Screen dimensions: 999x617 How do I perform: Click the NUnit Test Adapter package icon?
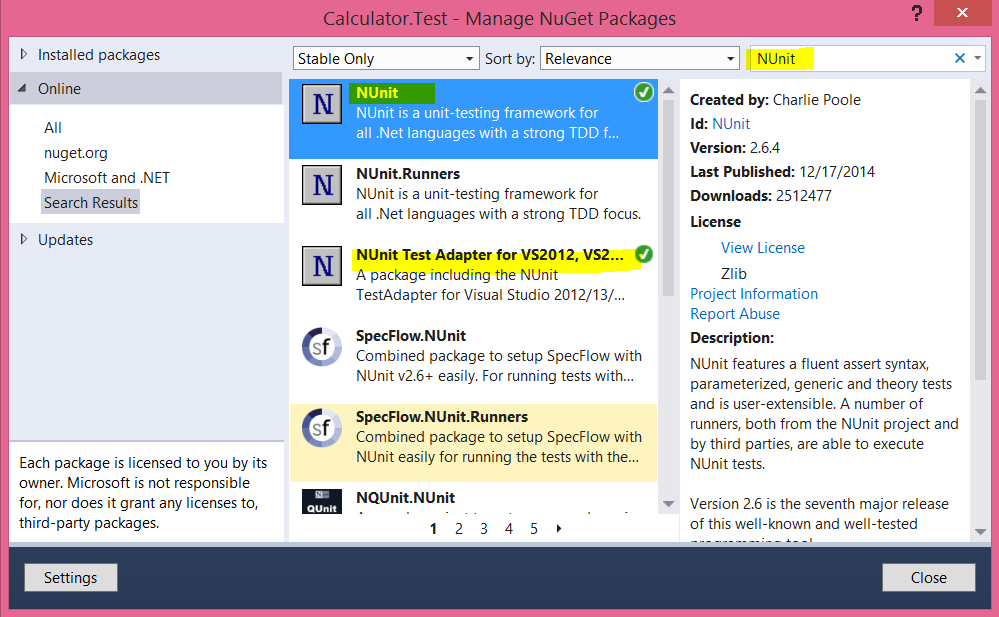click(x=322, y=266)
